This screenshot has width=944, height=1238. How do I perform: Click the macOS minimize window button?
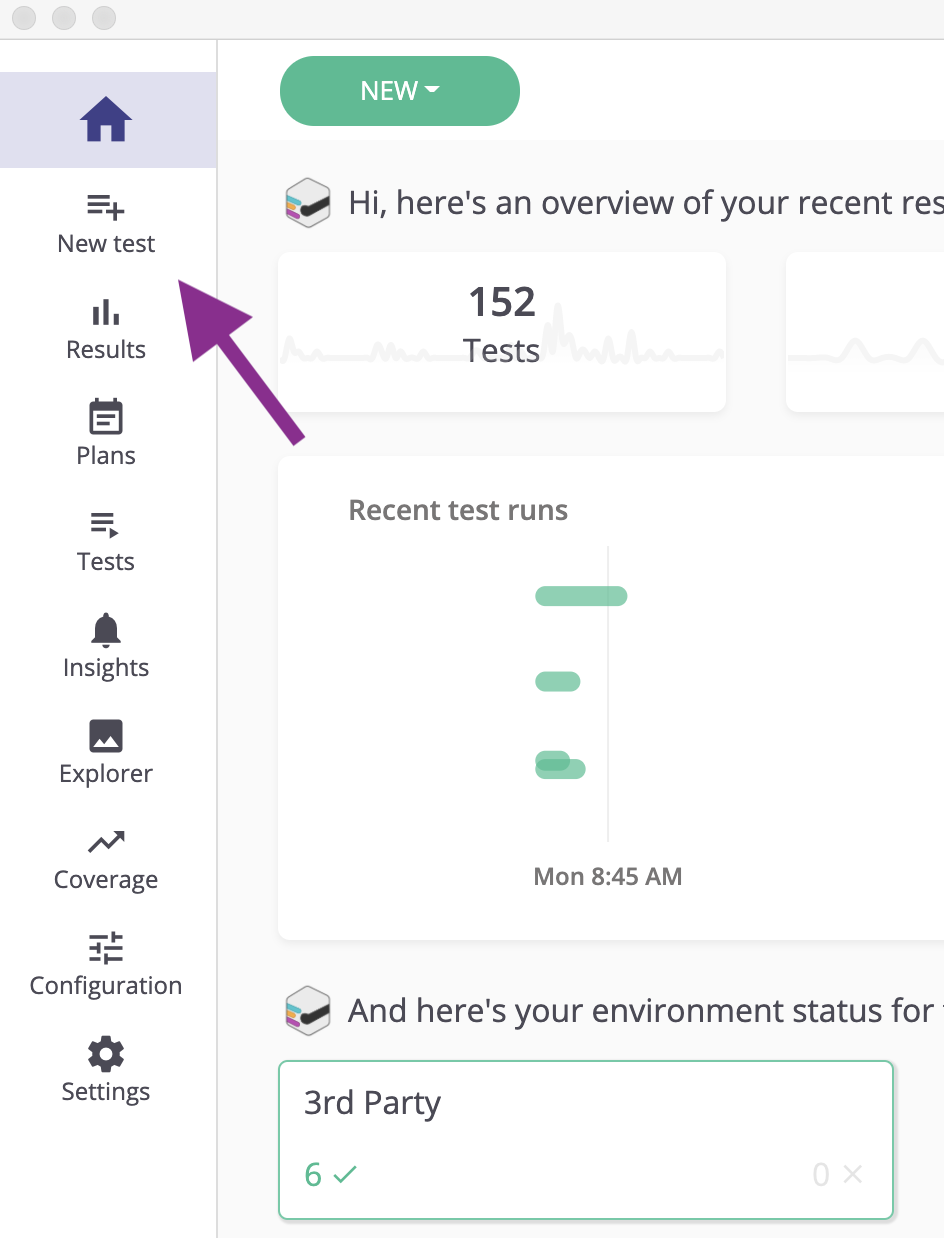point(64,18)
